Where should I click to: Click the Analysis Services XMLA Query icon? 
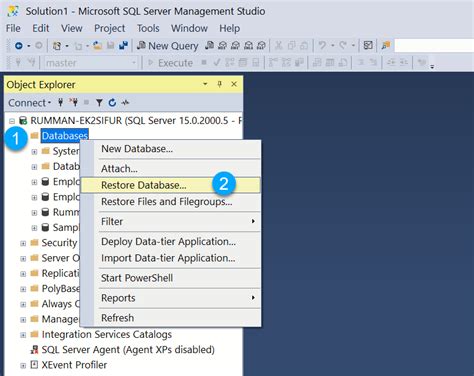point(248,45)
